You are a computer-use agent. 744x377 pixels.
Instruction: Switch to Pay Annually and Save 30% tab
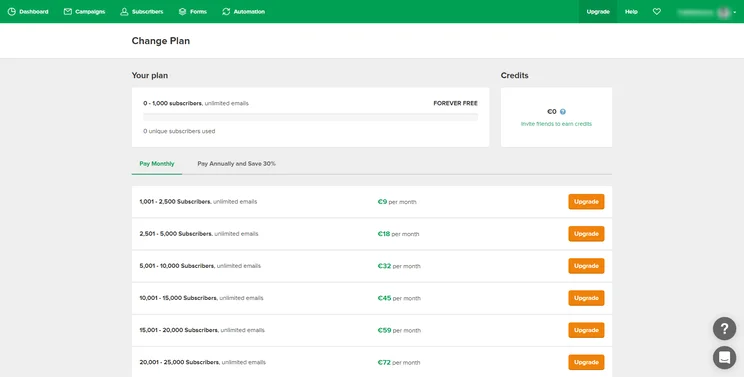click(236, 164)
